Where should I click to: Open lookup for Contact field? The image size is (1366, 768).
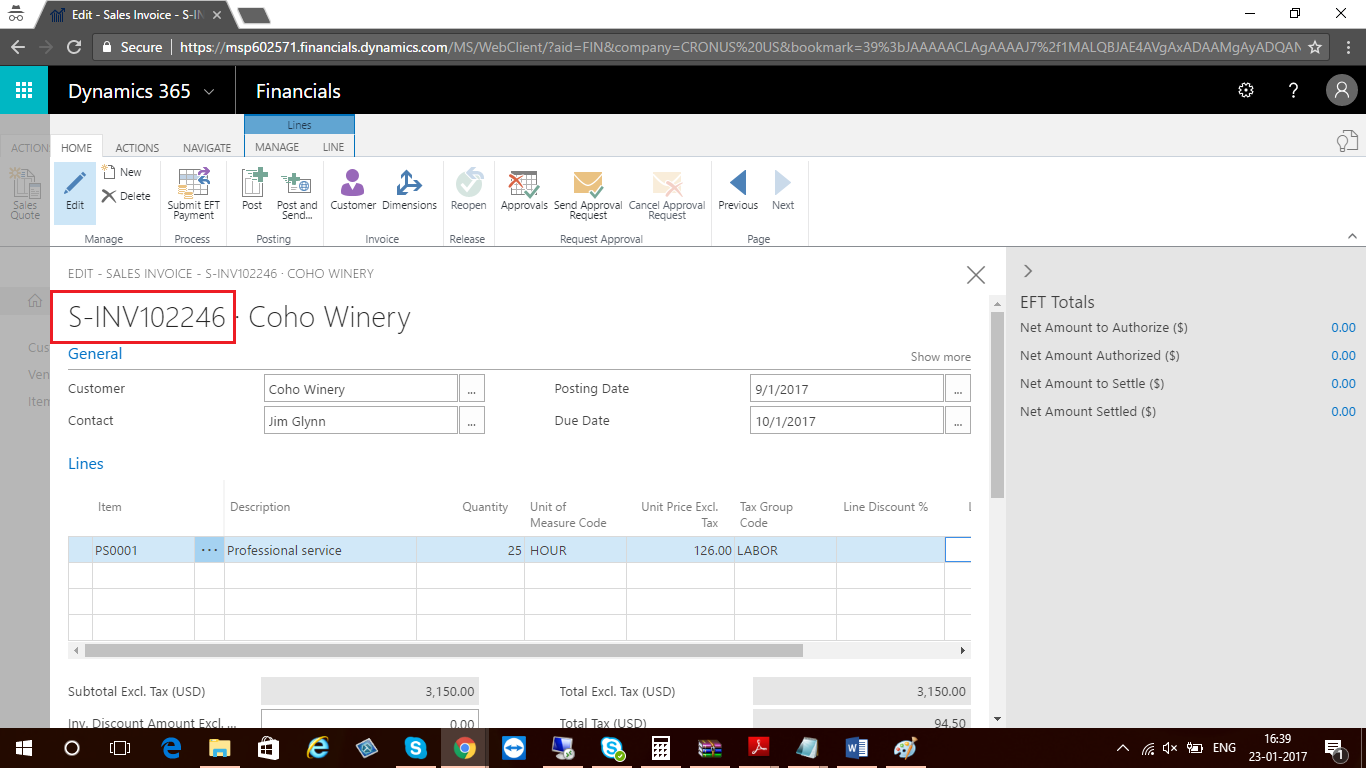[x=472, y=421]
